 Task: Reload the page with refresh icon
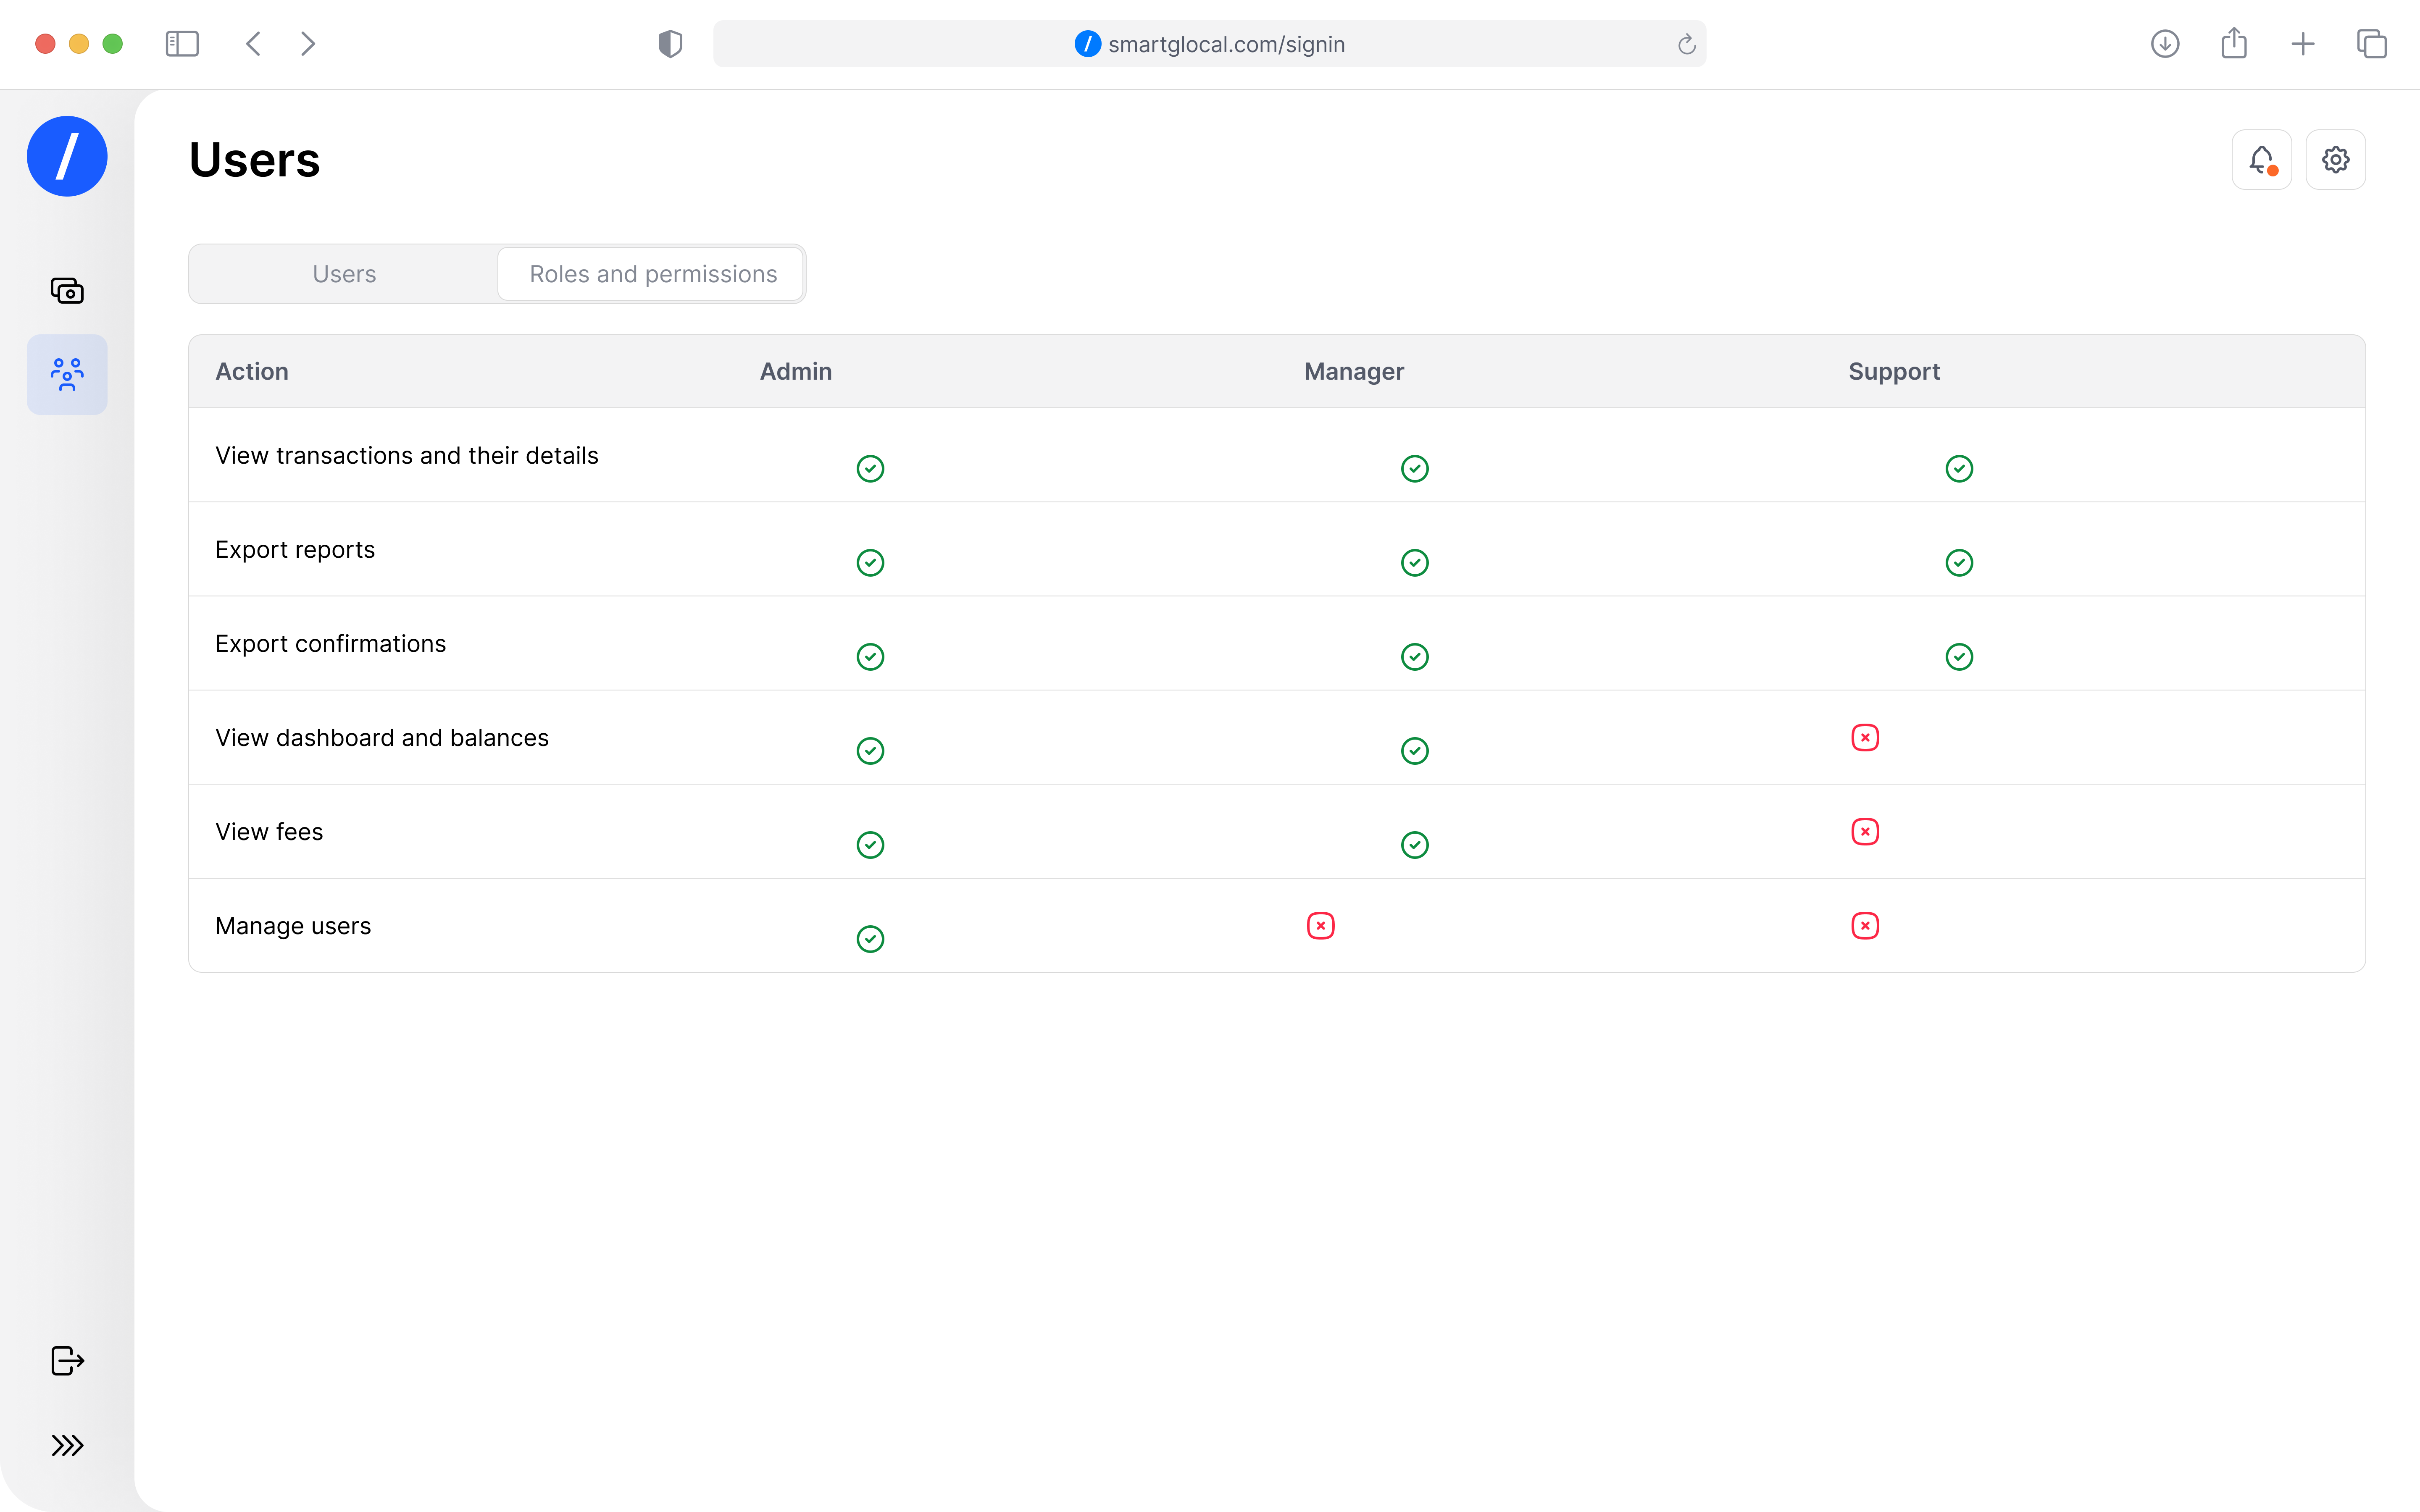point(1686,44)
